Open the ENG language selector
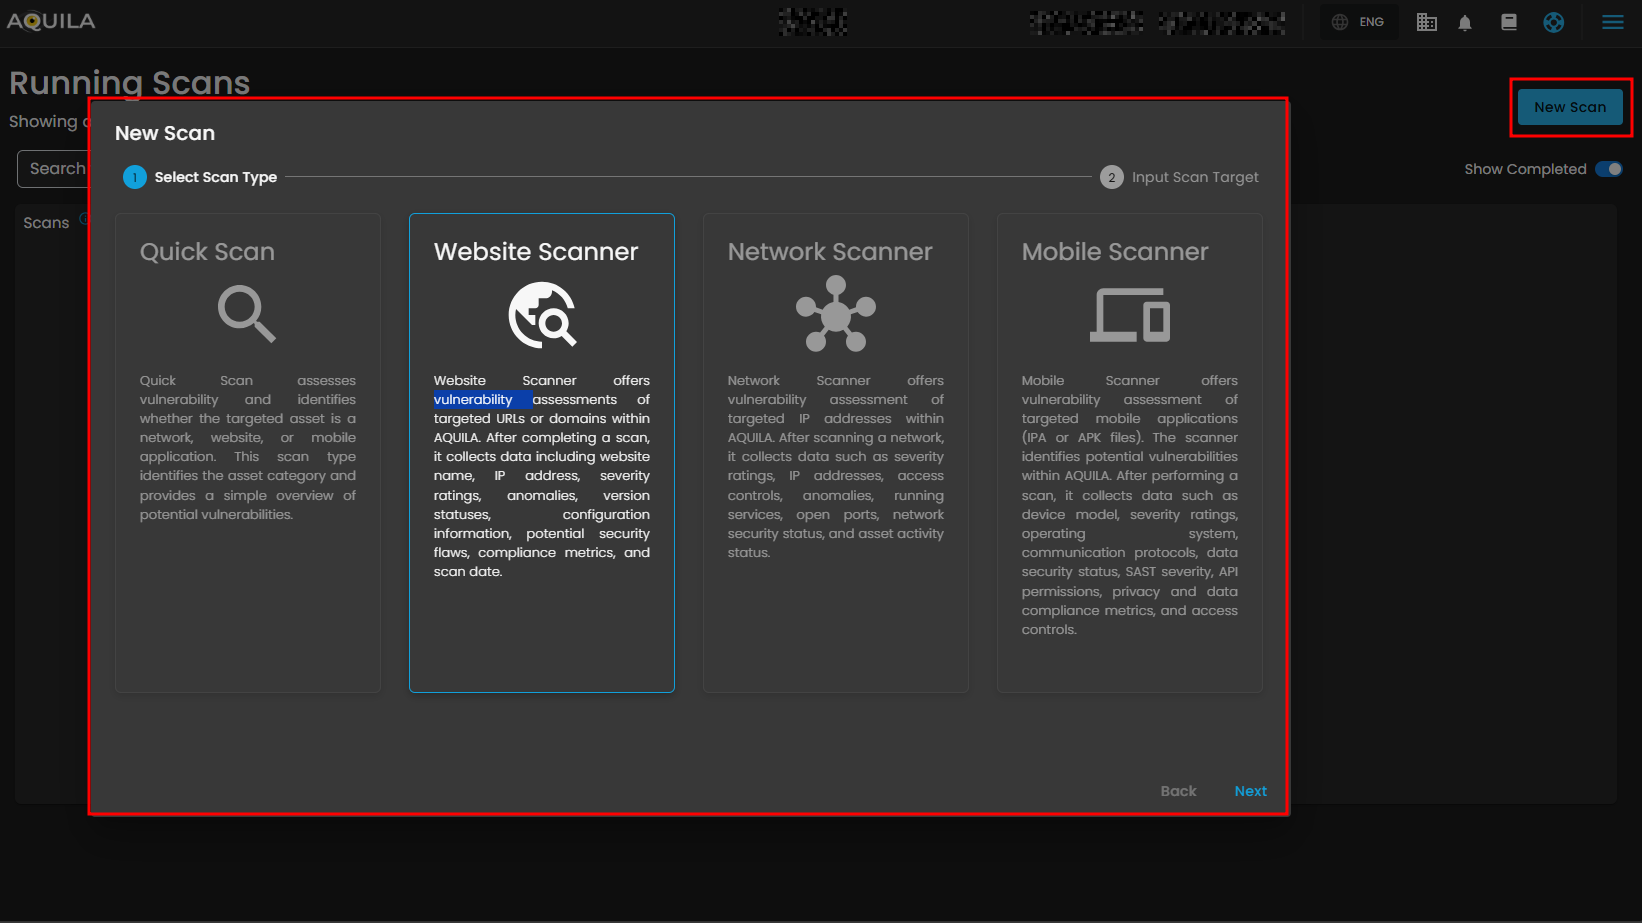Screen dimensions: 1642x923 (x=1358, y=22)
